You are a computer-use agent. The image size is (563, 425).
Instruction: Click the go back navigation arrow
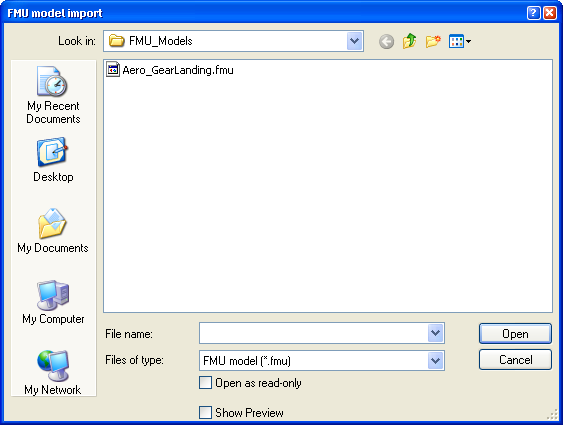[x=386, y=42]
